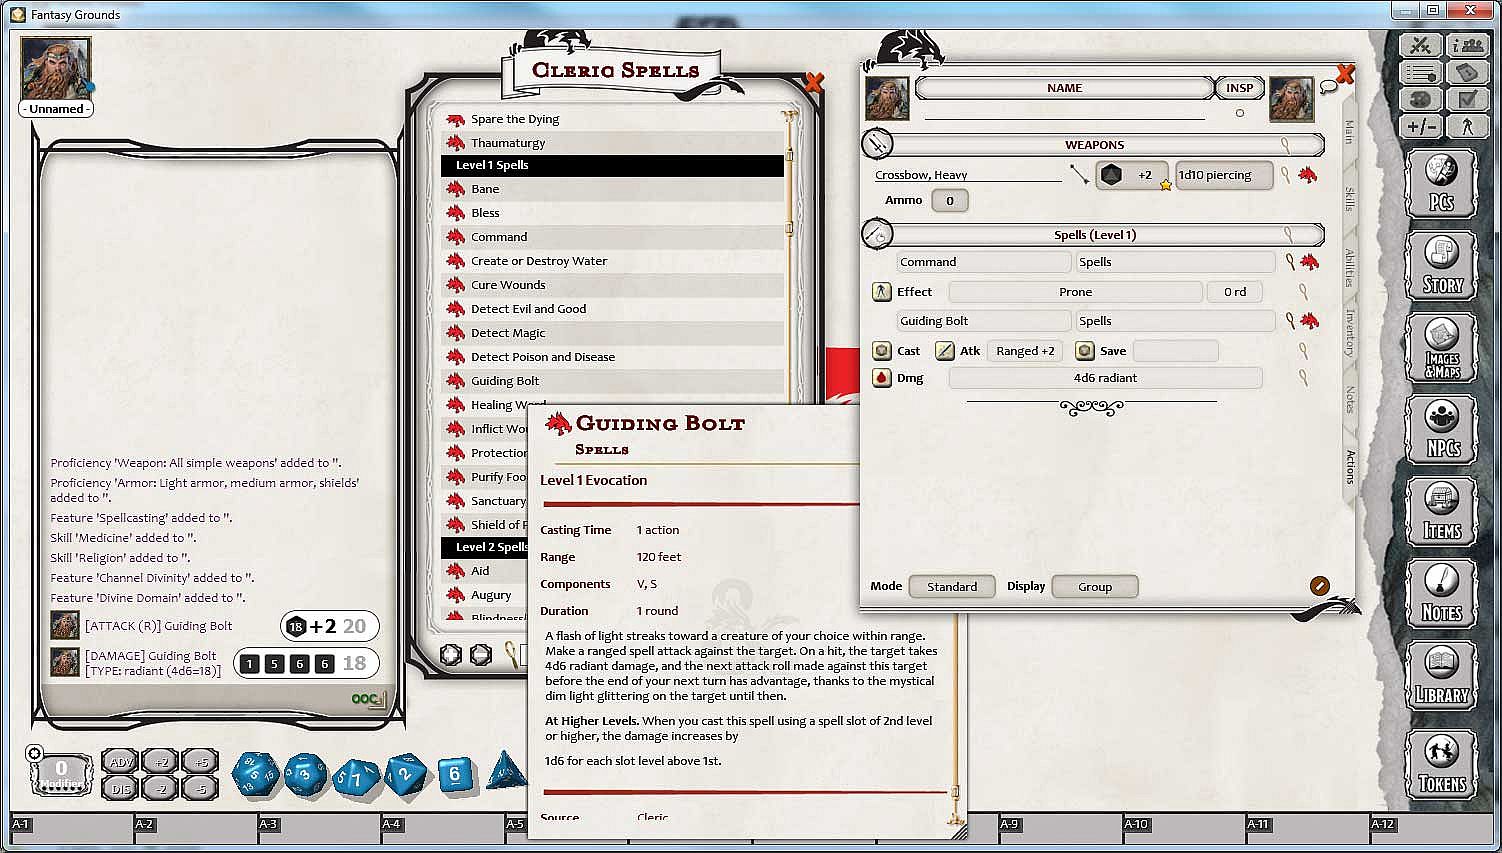The height and width of the screenshot is (853, 1502).
Task: Click the Mode Standard cycler
Action: click(952, 587)
